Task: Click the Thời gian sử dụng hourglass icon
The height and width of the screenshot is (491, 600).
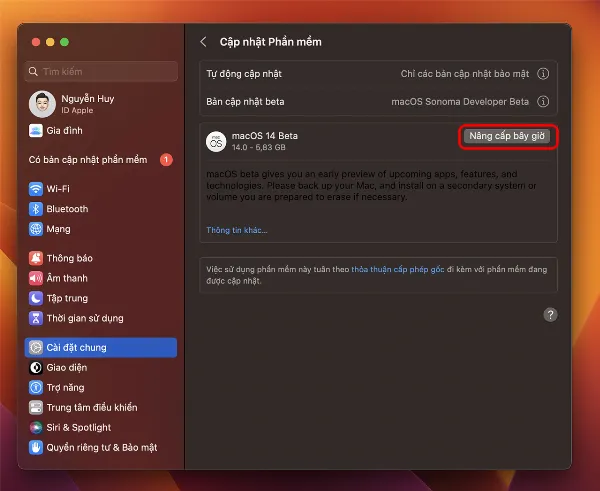Action: (x=36, y=318)
